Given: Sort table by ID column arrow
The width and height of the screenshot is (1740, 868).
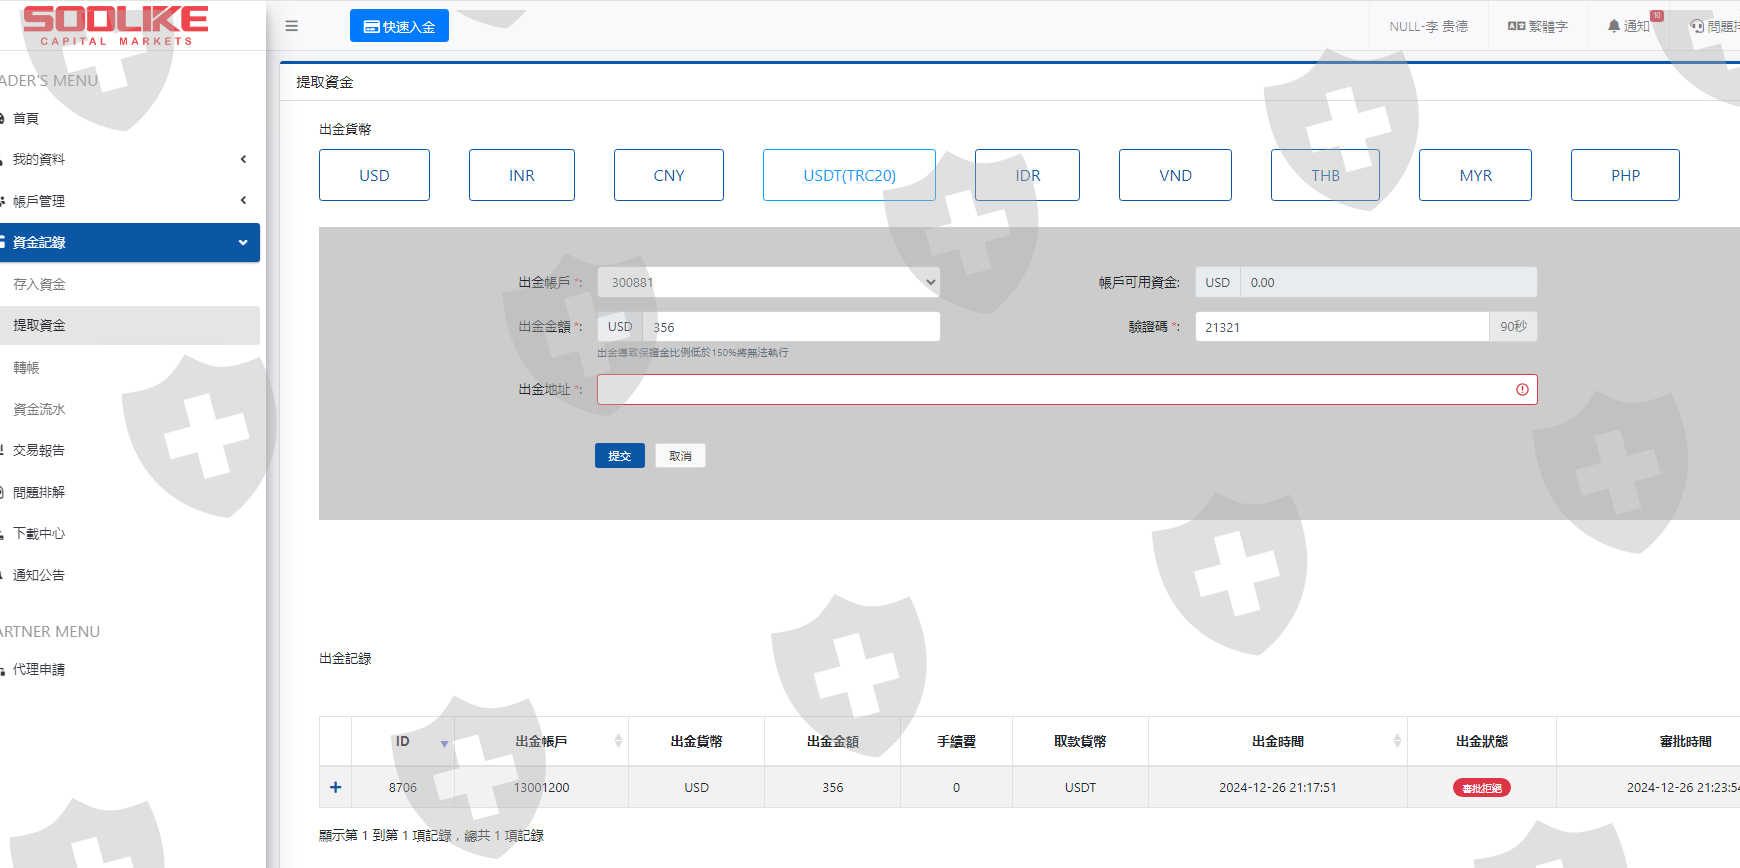Looking at the screenshot, I should coord(444,743).
